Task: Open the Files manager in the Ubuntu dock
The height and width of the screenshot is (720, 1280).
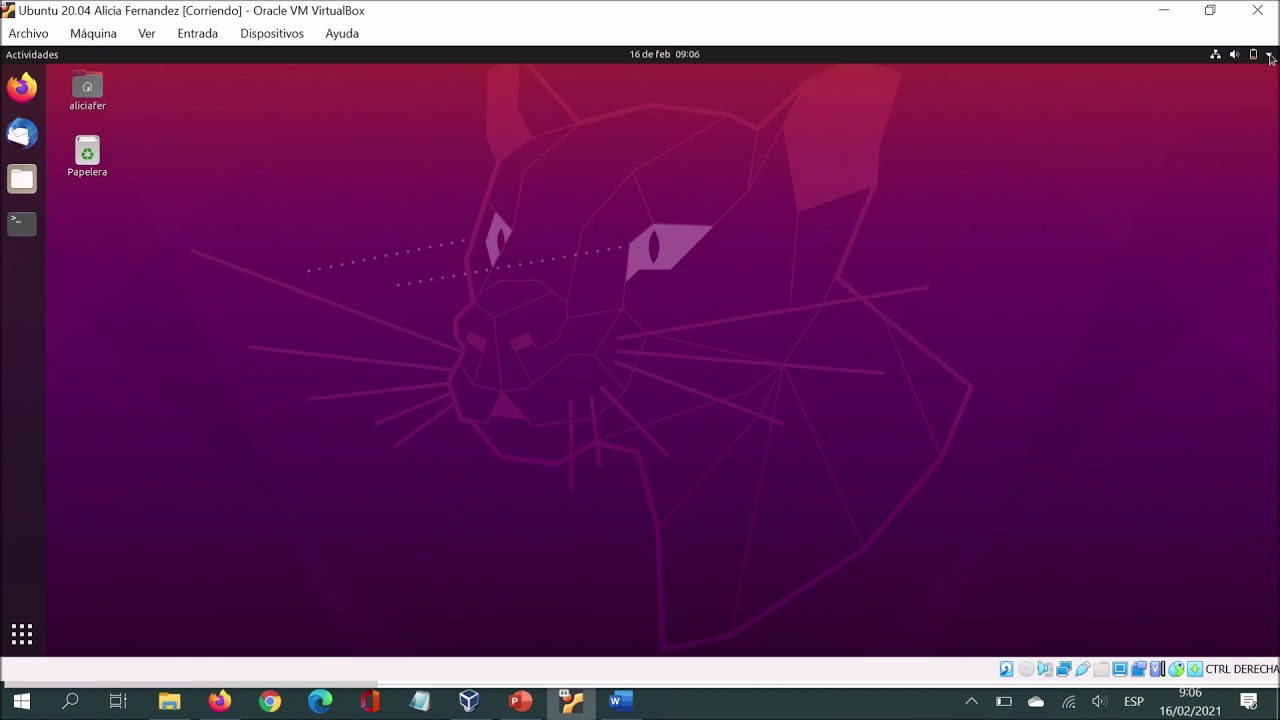Action: click(22, 179)
